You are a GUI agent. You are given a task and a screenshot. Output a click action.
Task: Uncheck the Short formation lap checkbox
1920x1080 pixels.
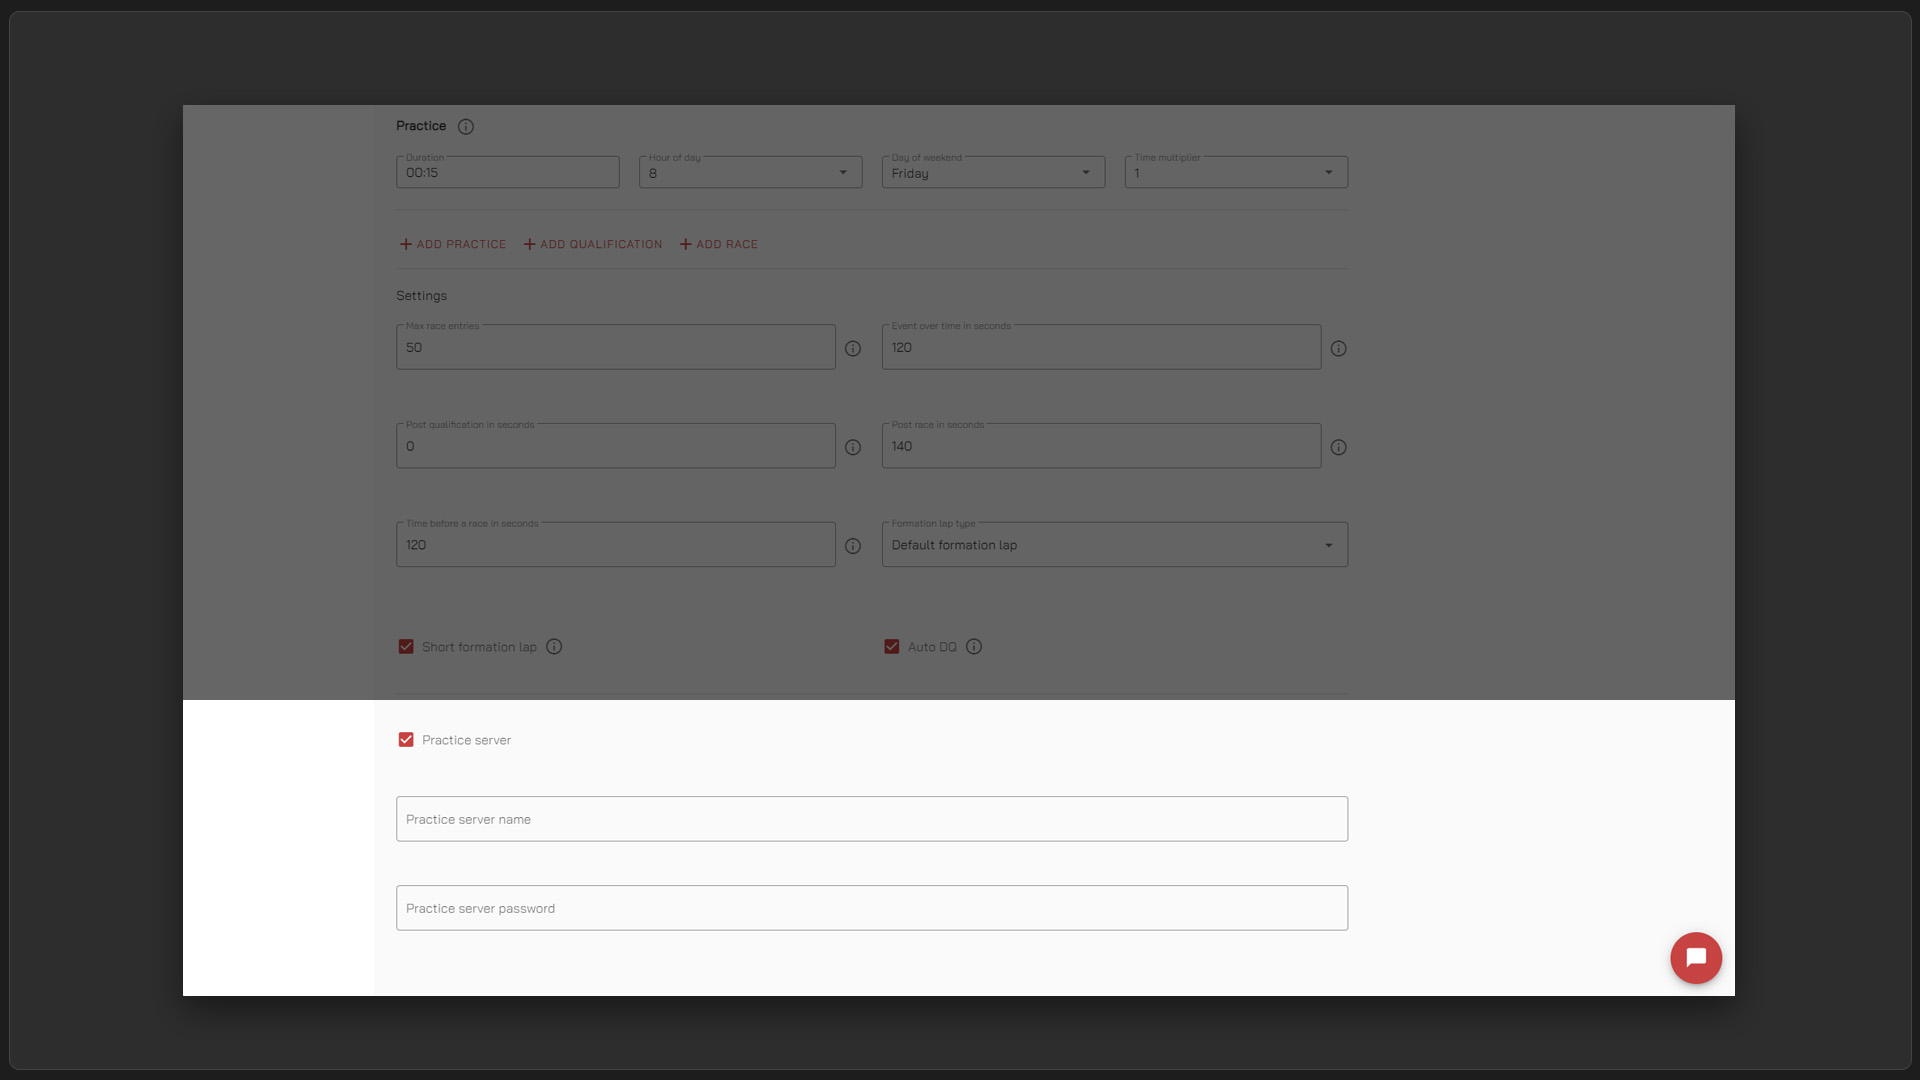(406, 647)
